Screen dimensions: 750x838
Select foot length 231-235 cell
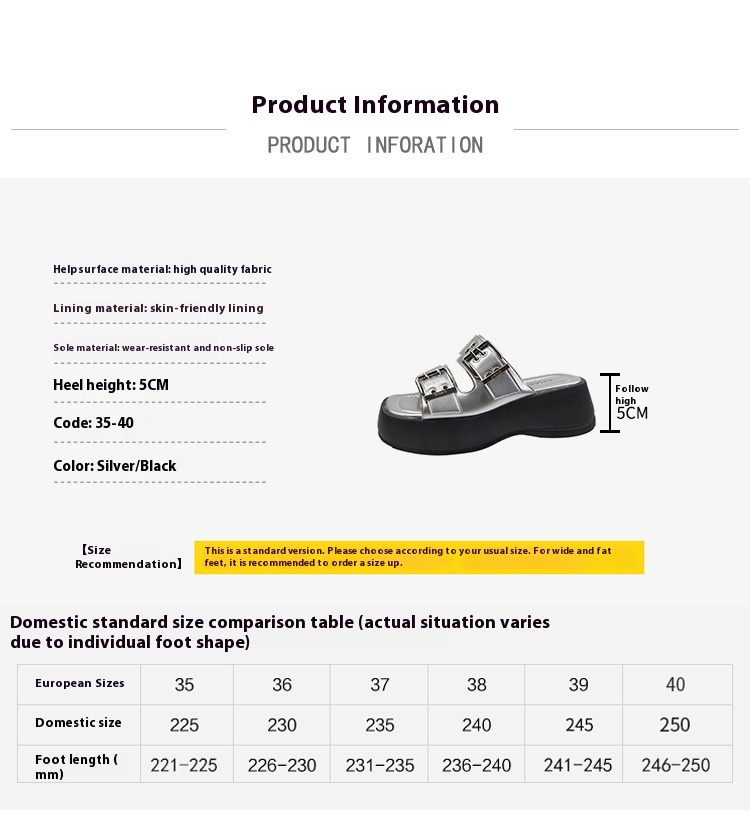[x=379, y=764]
